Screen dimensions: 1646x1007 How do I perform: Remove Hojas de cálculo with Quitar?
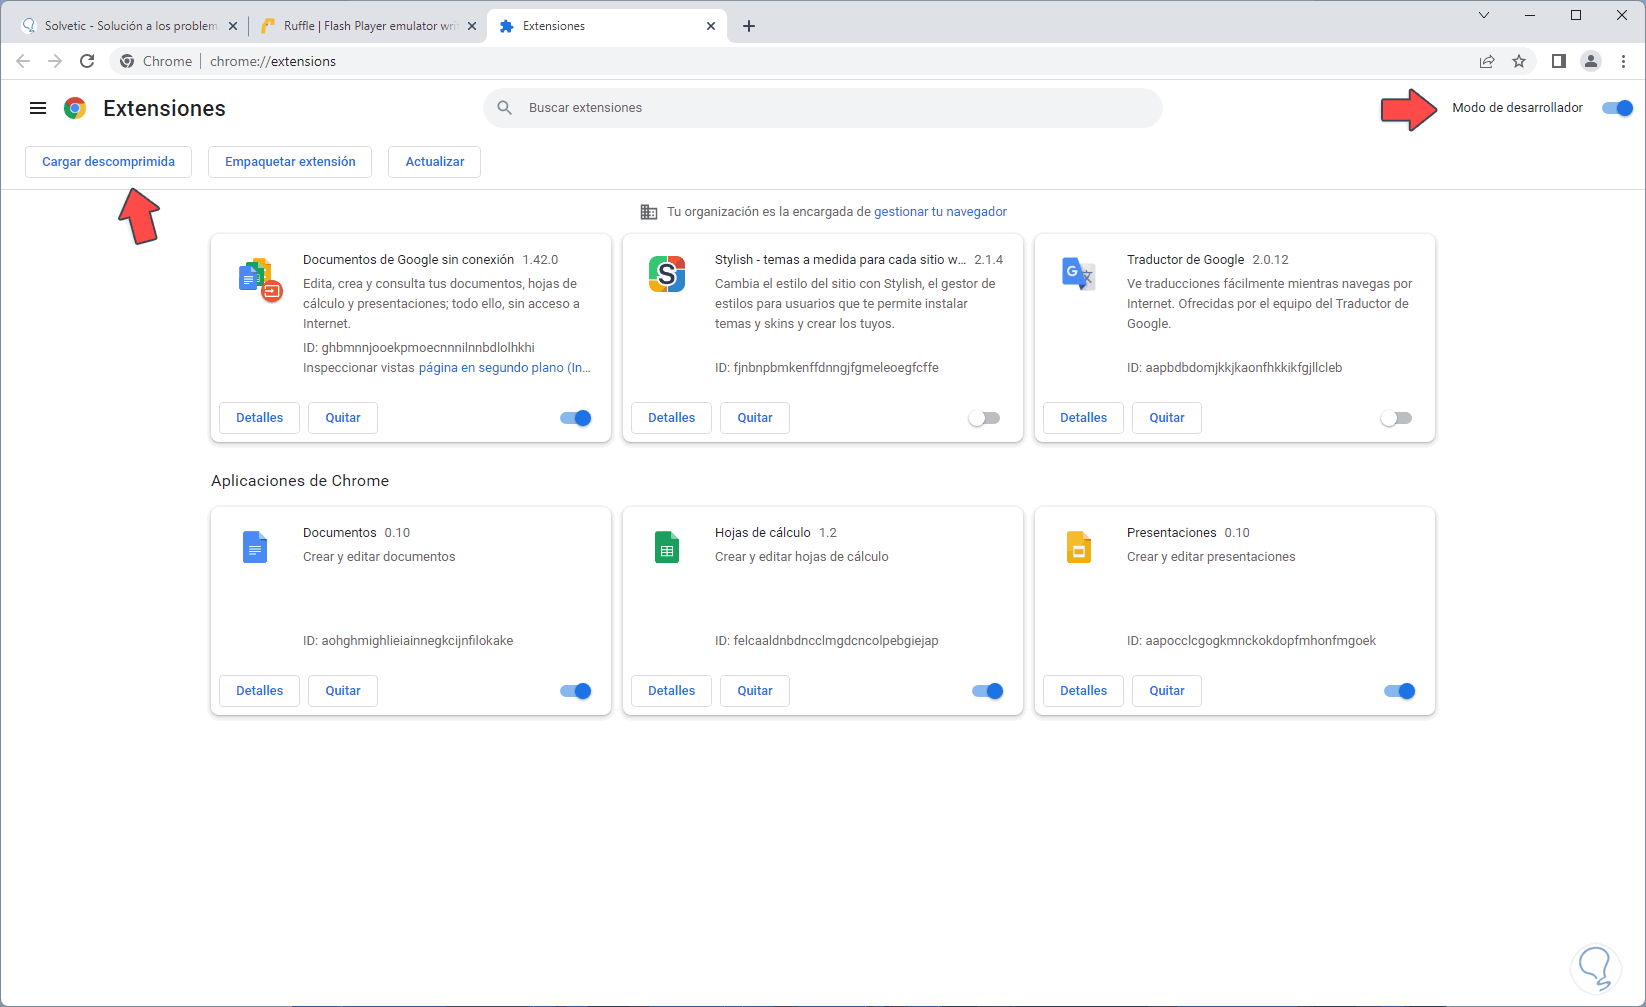(x=755, y=691)
